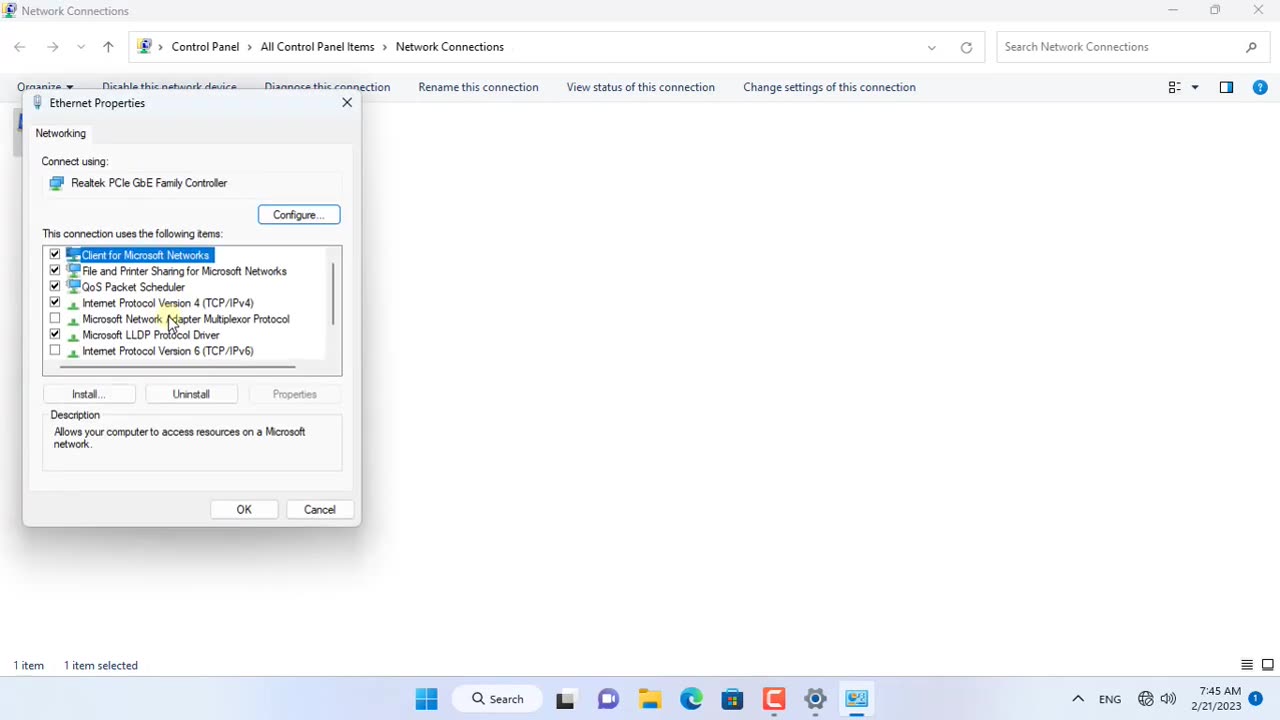Click the Uninstall button
Viewport: 1280px width, 720px height.
tap(191, 394)
